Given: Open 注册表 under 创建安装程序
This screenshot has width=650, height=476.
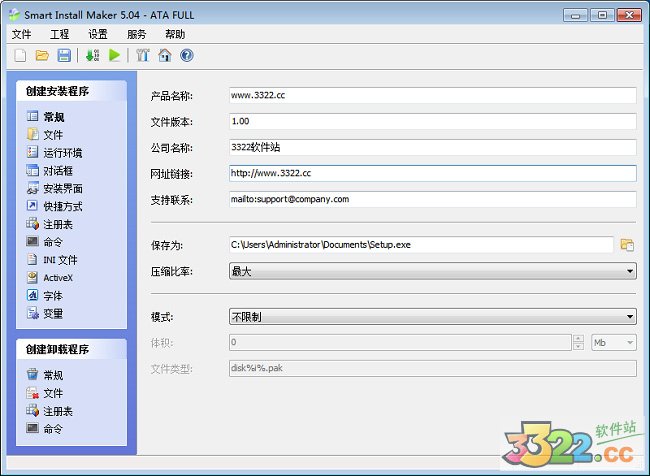Looking at the screenshot, I should pyautogui.click(x=58, y=224).
